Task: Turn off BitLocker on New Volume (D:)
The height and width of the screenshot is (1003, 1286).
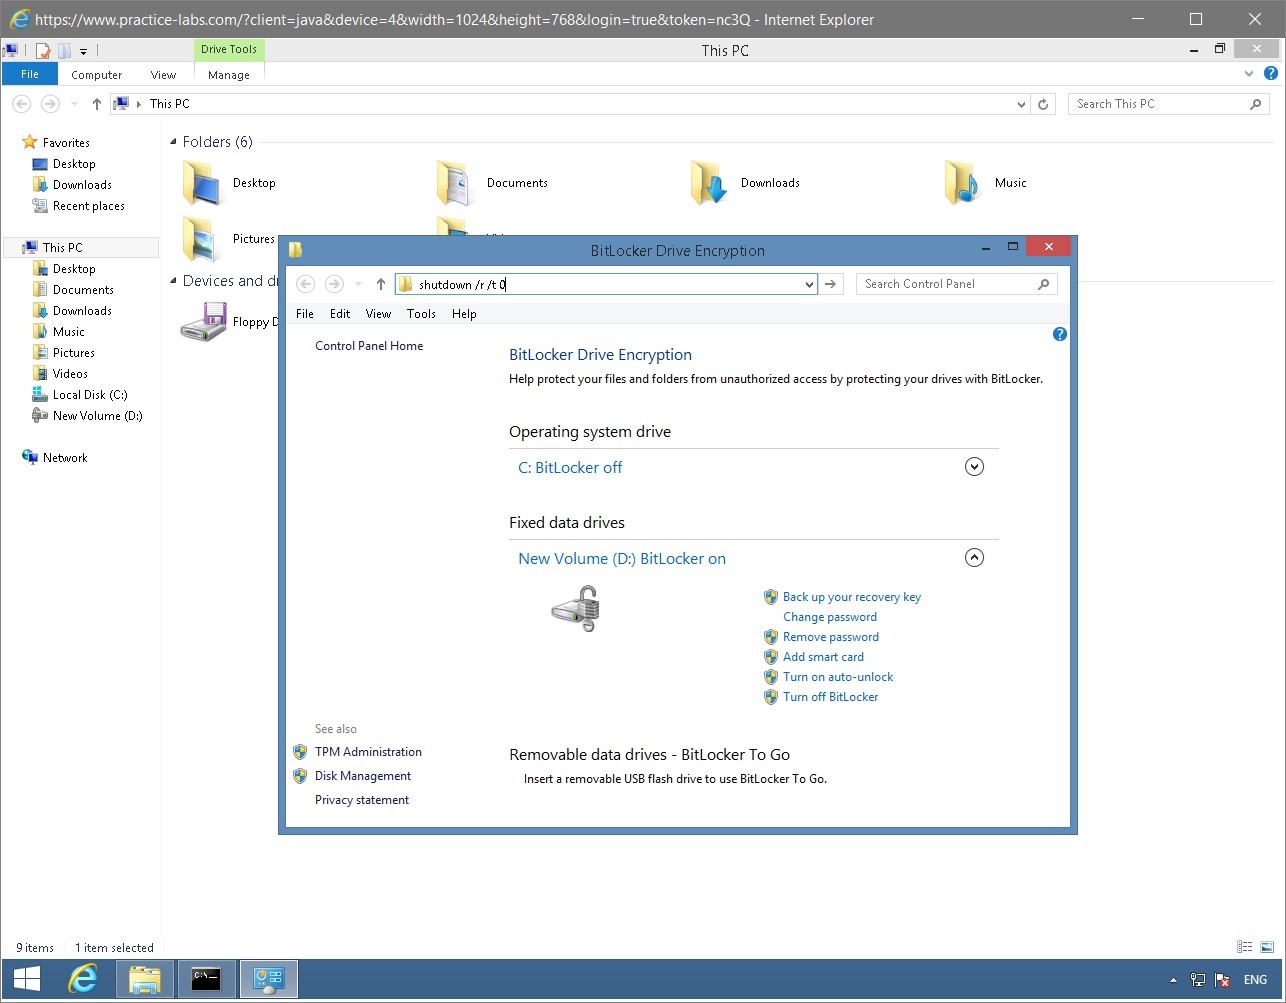Action: [x=831, y=697]
